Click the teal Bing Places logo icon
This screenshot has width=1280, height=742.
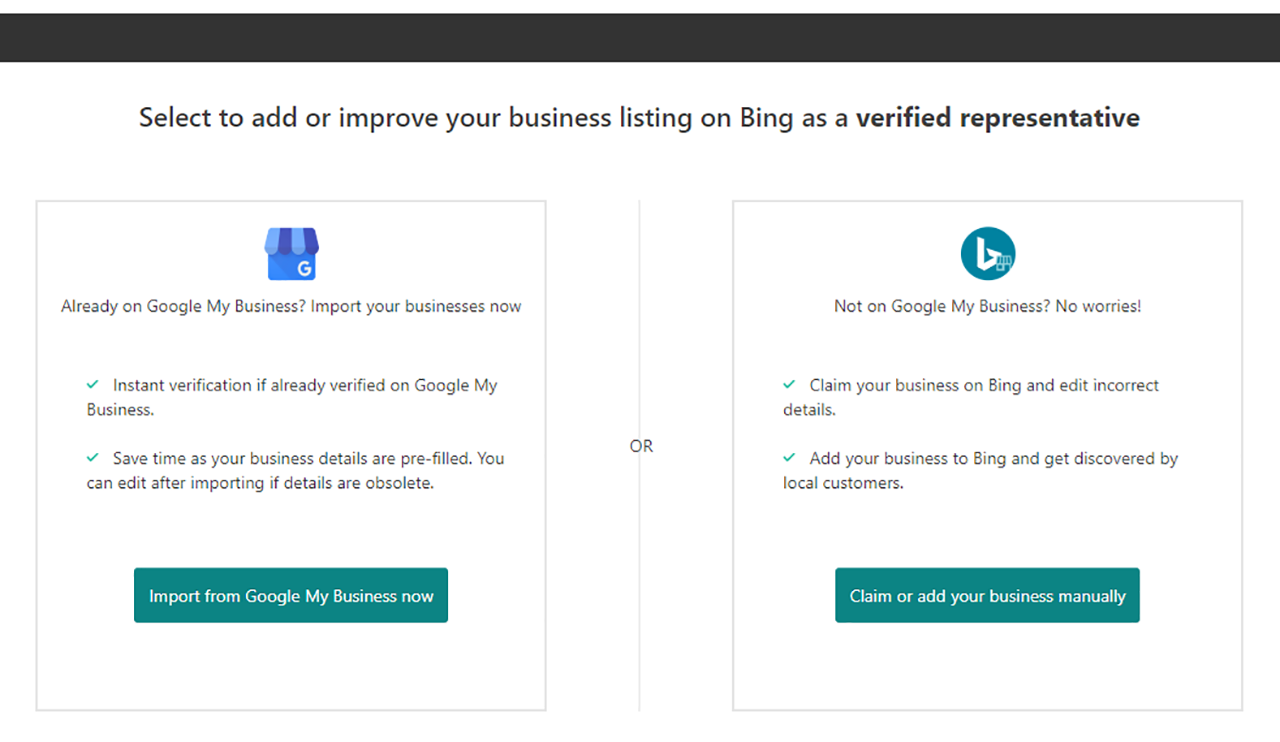[987, 253]
